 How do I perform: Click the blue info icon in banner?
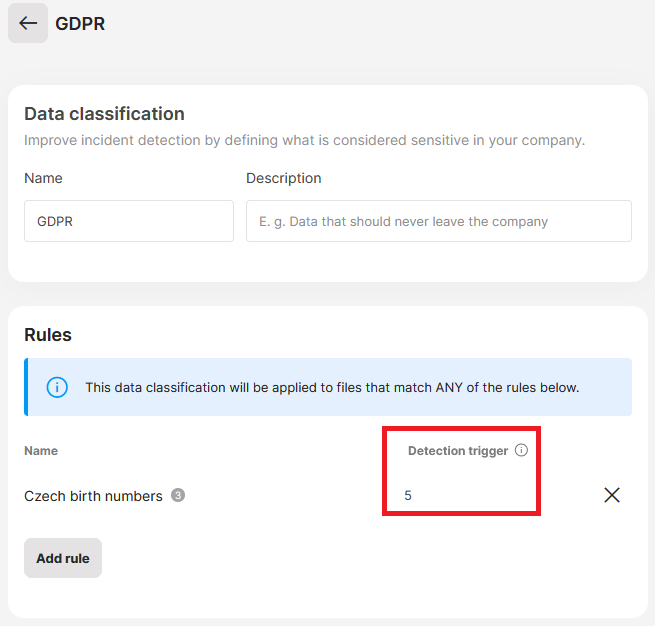tap(57, 387)
